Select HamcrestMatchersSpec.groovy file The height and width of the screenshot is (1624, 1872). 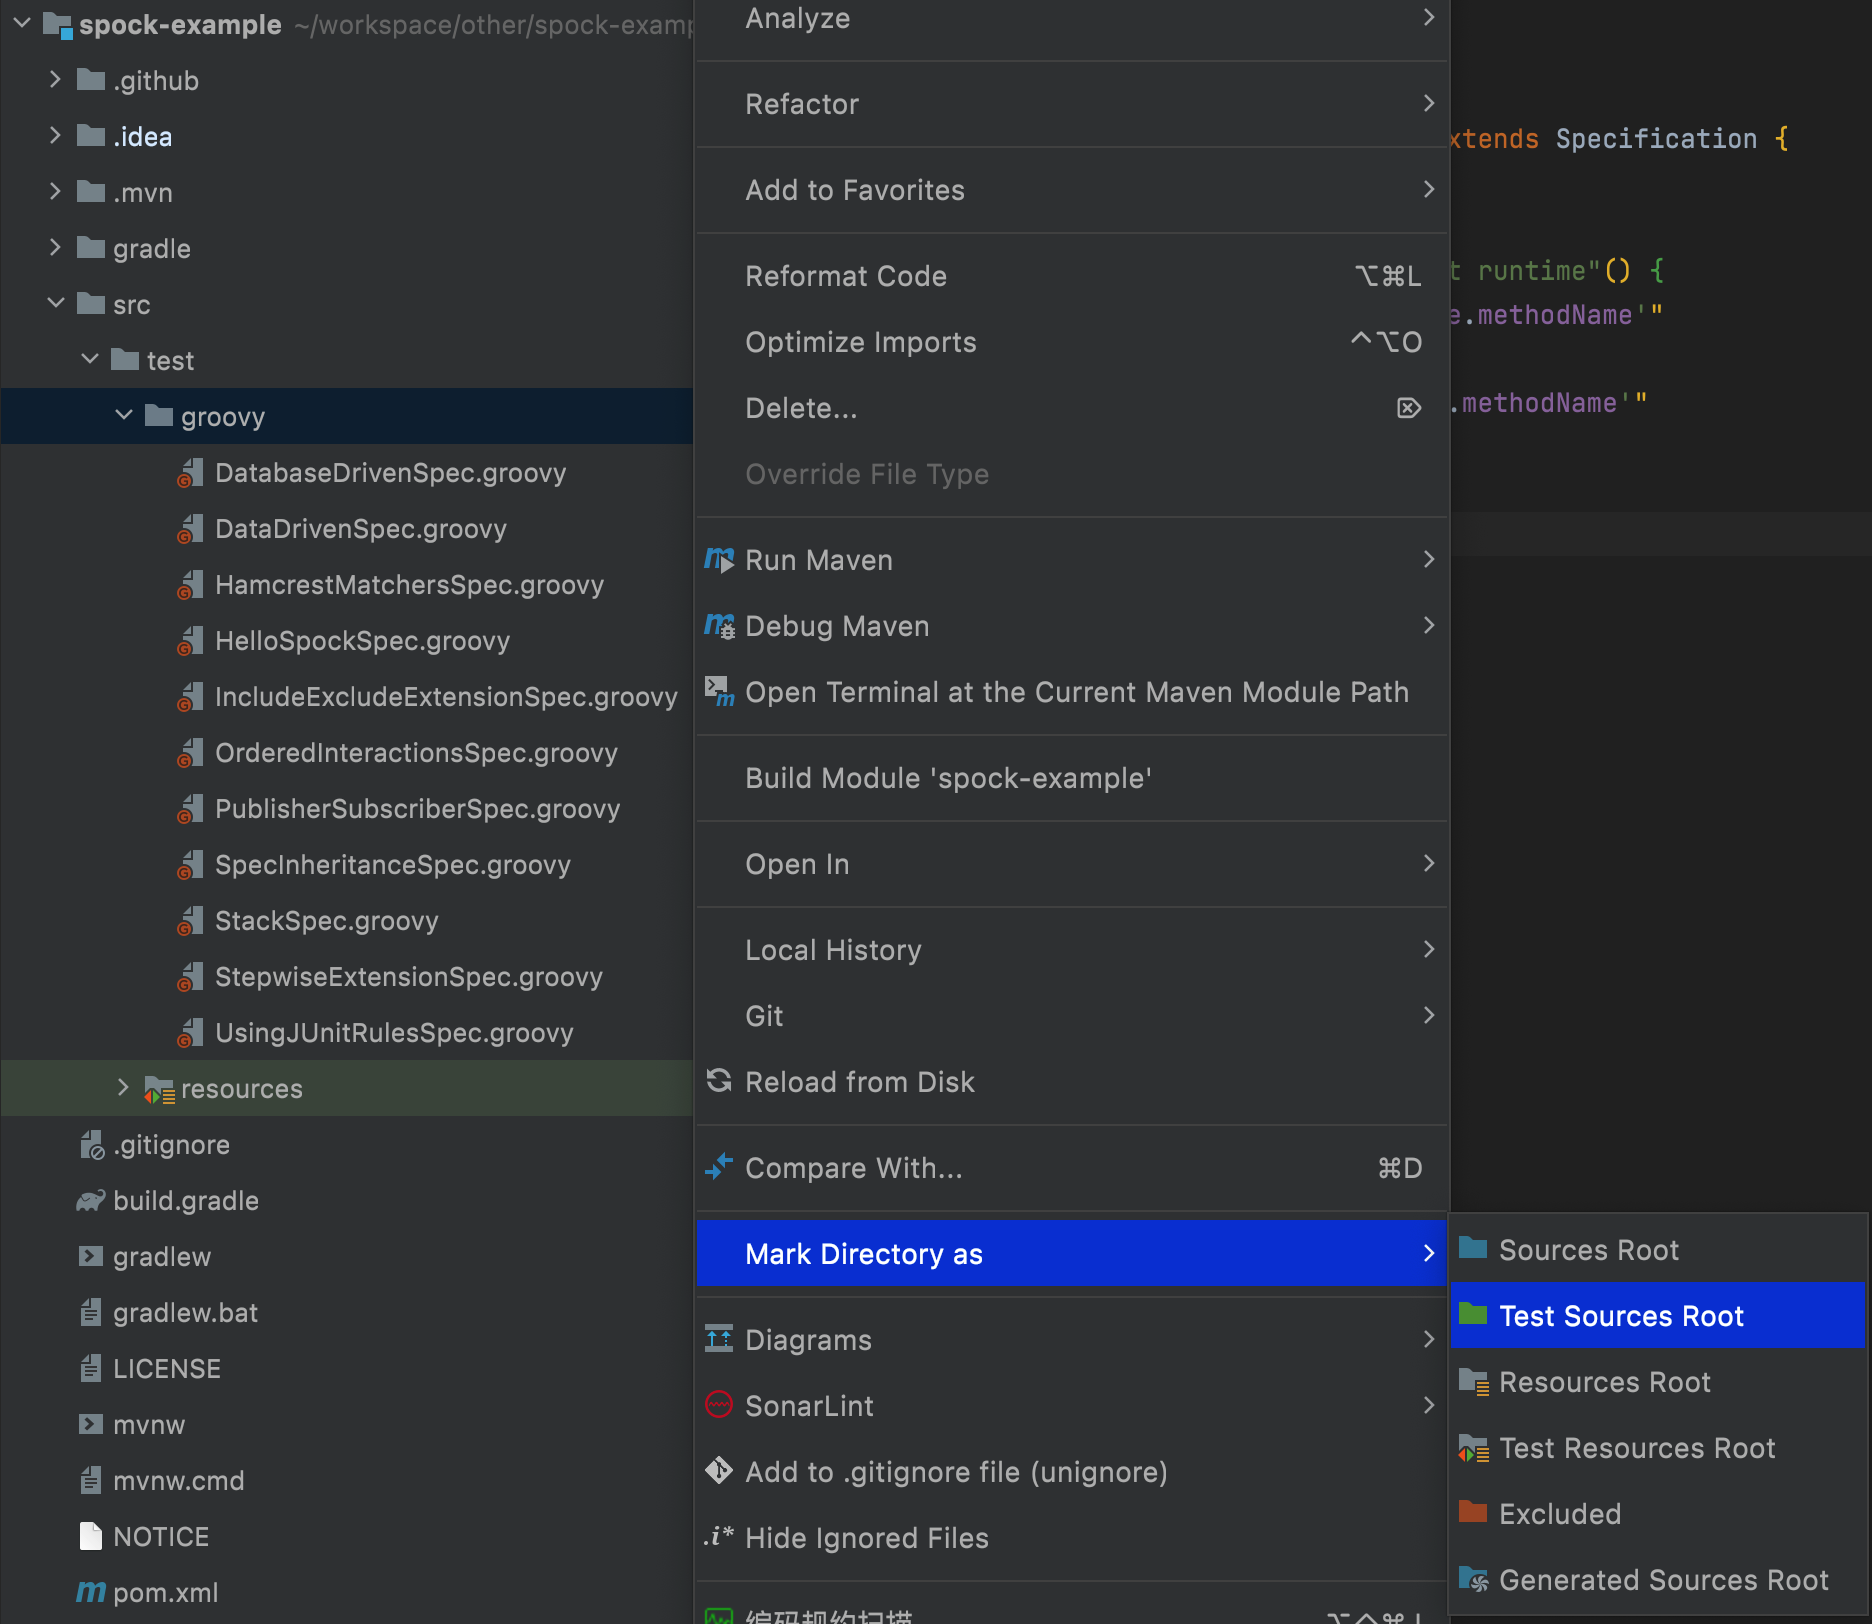[x=409, y=585]
